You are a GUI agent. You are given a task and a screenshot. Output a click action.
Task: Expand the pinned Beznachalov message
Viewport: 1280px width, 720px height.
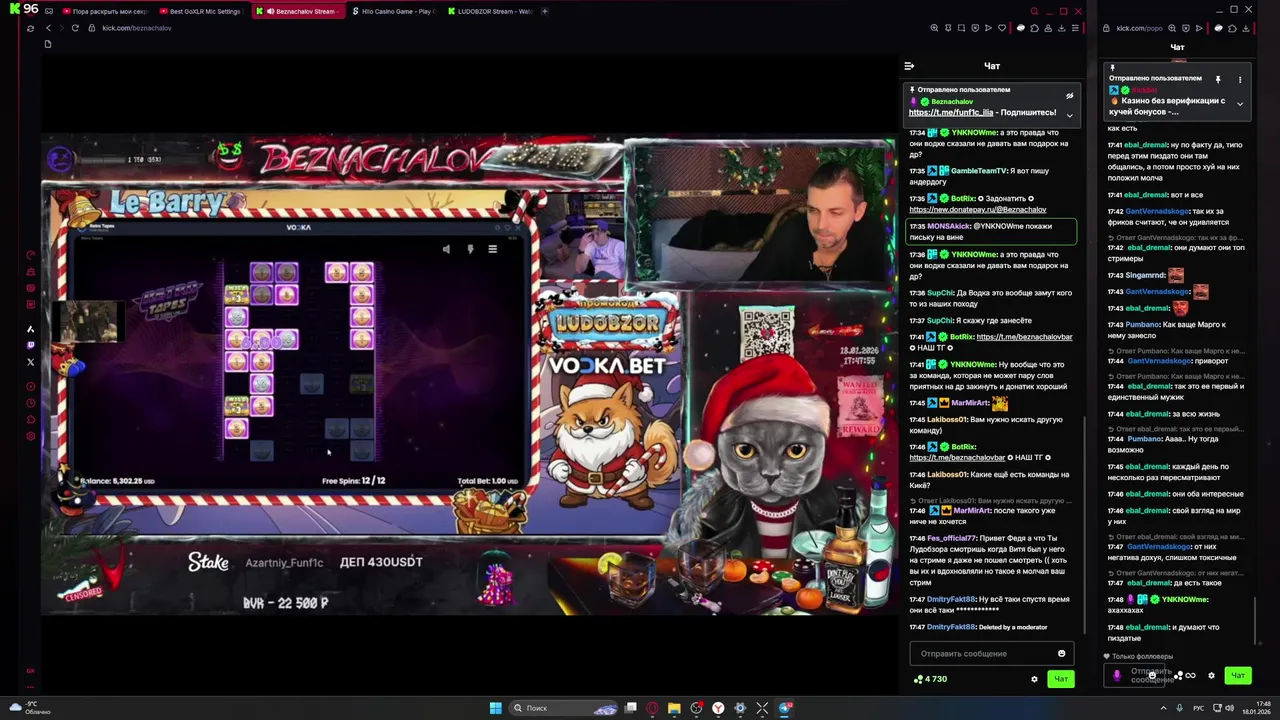pos(1069,115)
